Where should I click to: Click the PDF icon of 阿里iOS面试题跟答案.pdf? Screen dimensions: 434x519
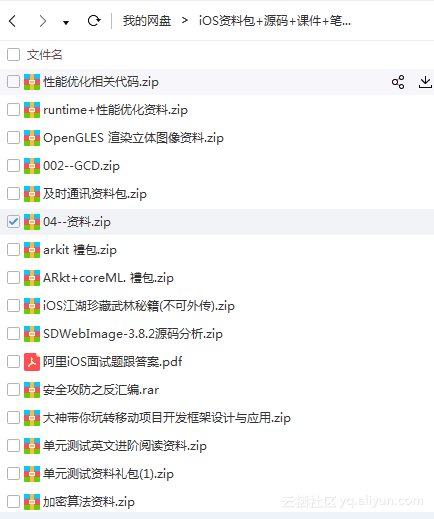tap(32, 362)
